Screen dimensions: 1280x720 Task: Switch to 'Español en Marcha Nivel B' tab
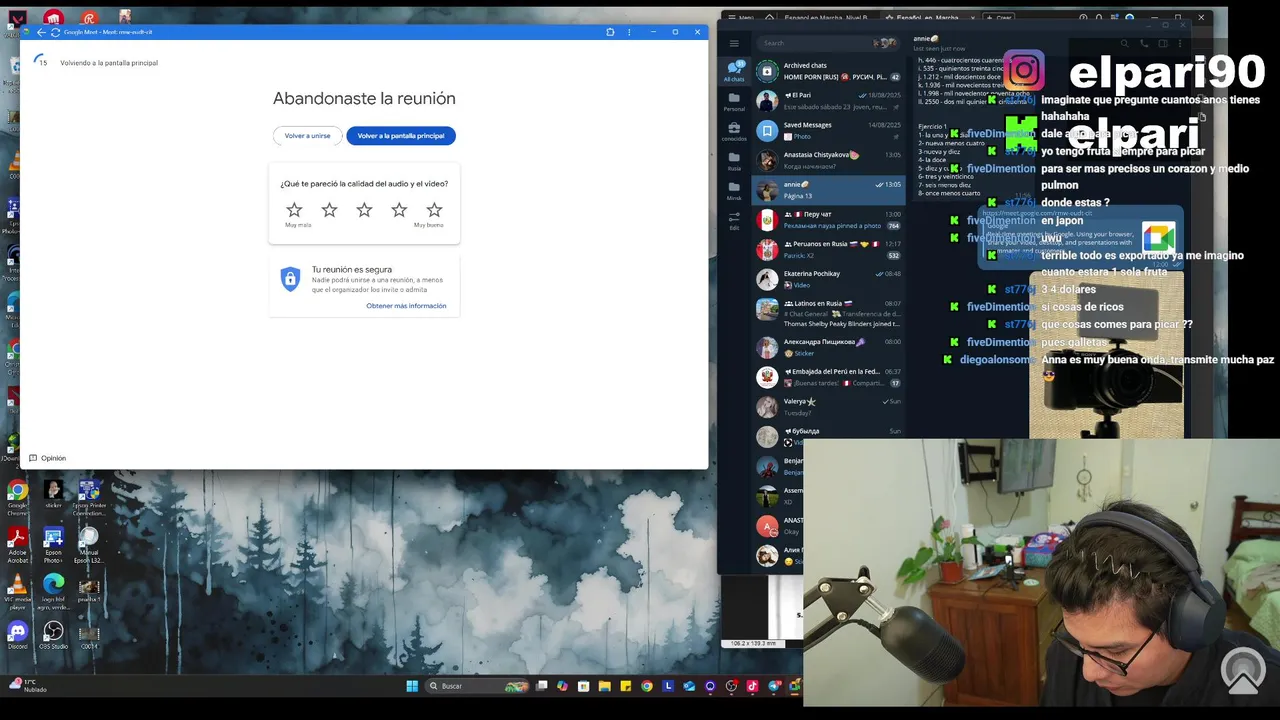(826, 17)
